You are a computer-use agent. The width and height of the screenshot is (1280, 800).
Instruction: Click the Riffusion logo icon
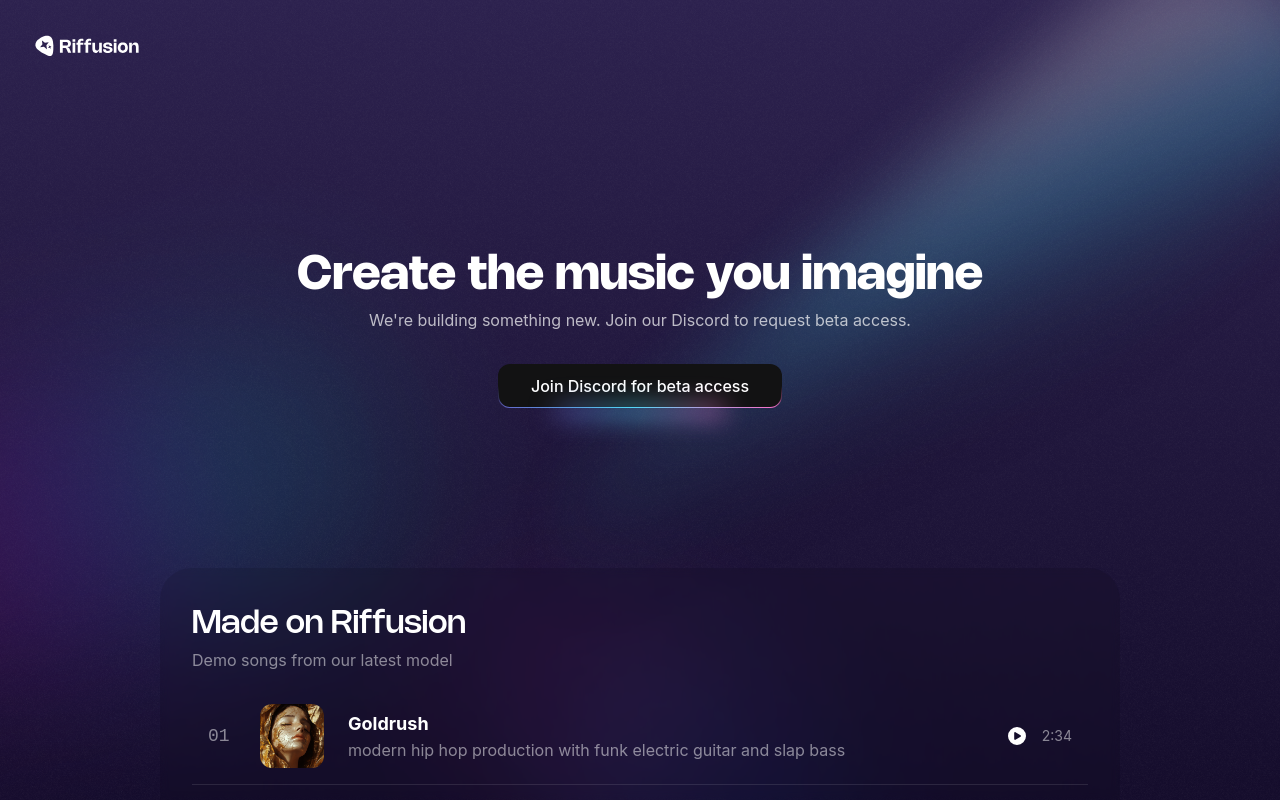pyautogui.click(x=44, y=46)
